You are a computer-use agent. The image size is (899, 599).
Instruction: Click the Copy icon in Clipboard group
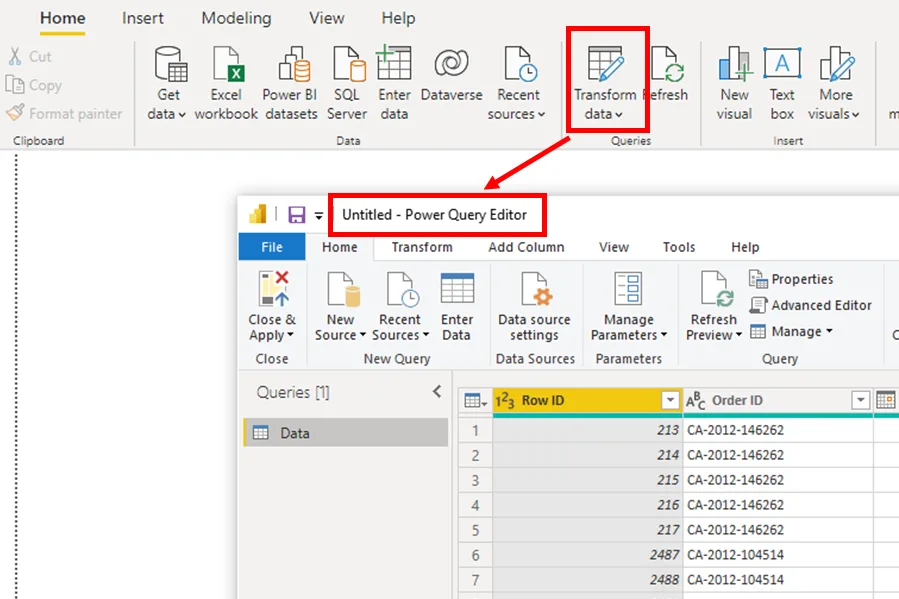click(x=15, y=84)
